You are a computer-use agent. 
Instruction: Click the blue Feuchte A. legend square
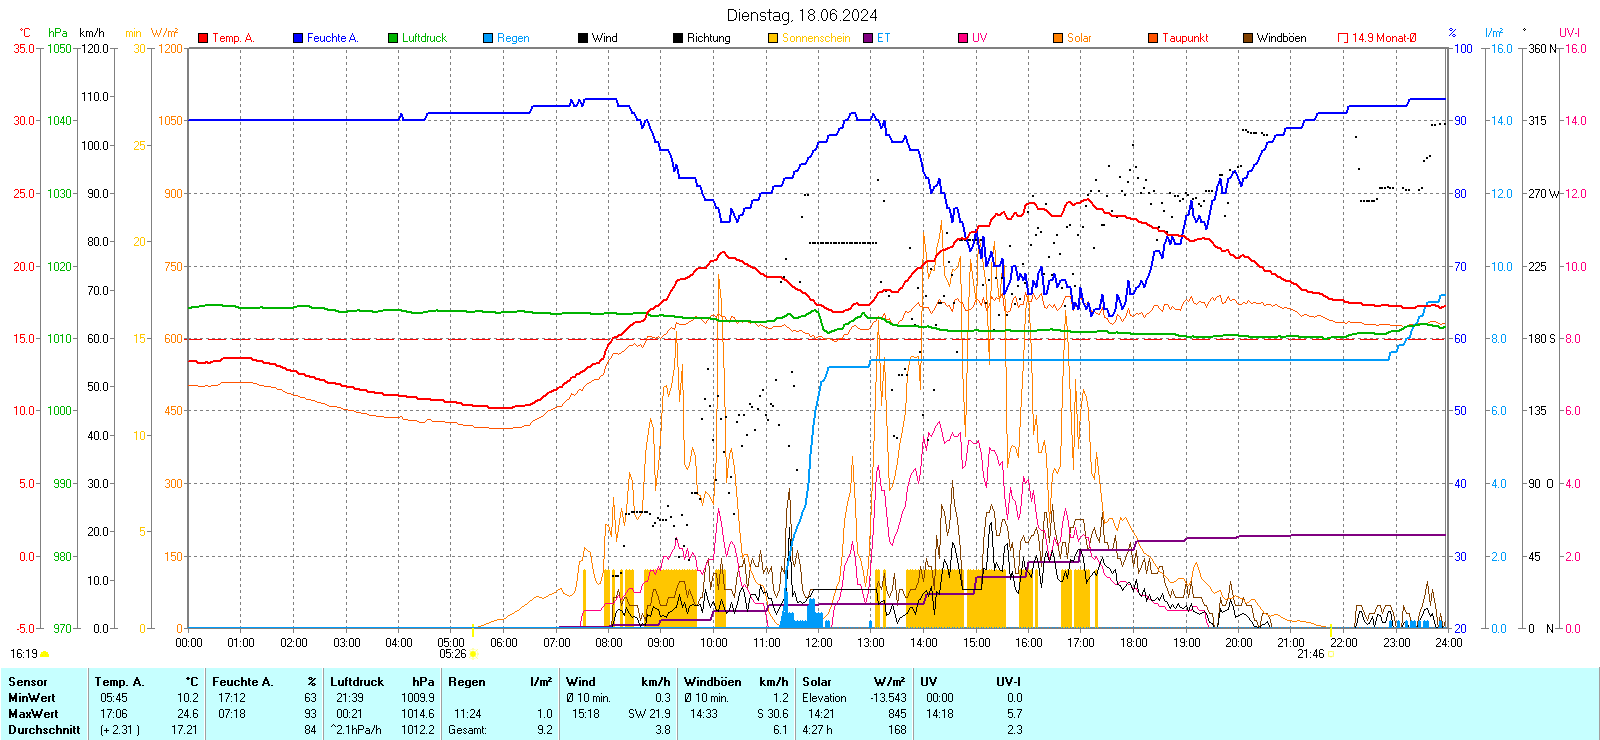(x=298, y=38)
